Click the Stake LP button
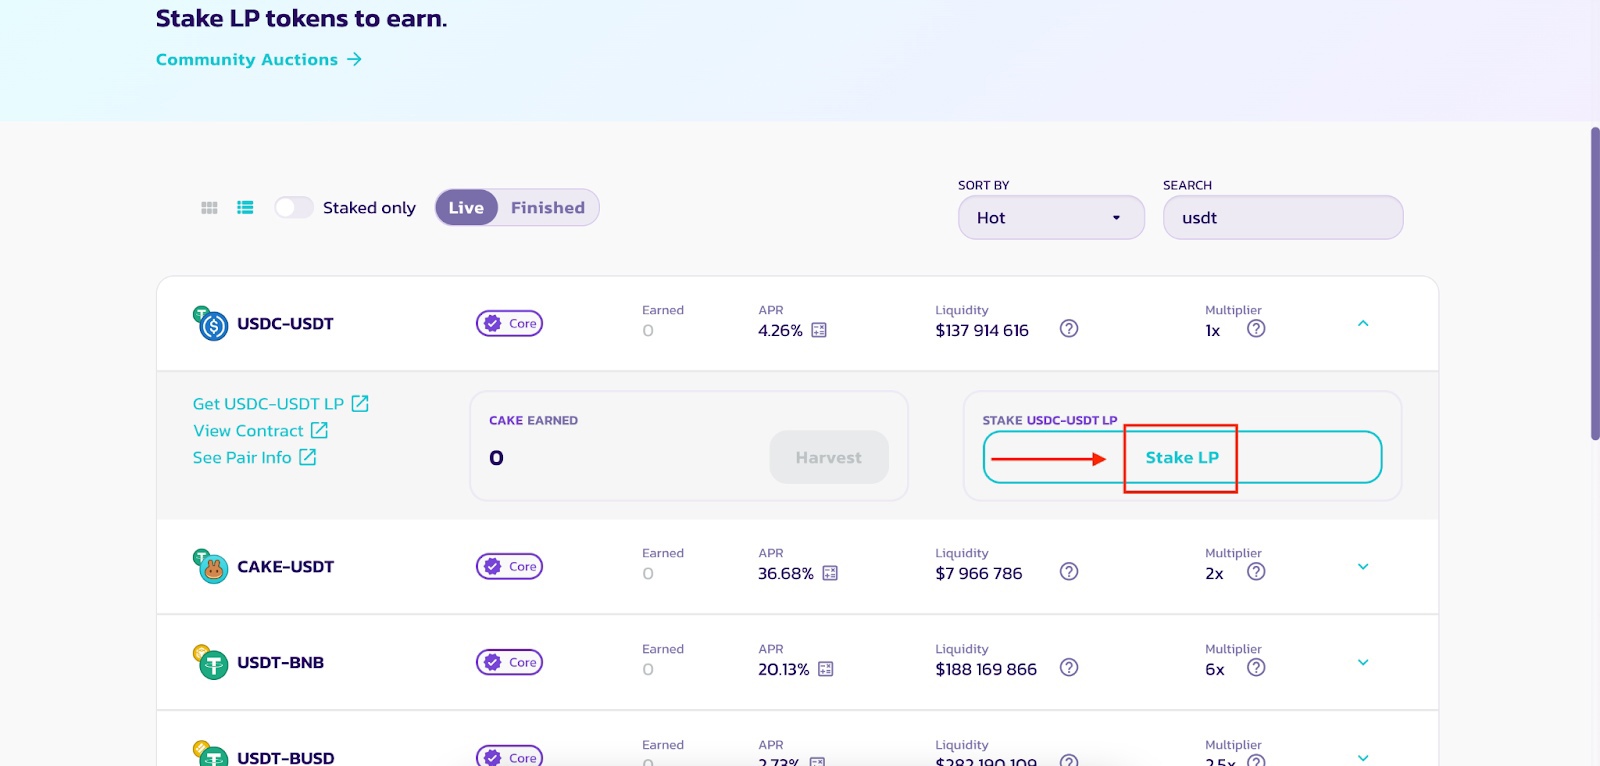The height and width of the screenshot is (766, 1600). [1182, 457]
